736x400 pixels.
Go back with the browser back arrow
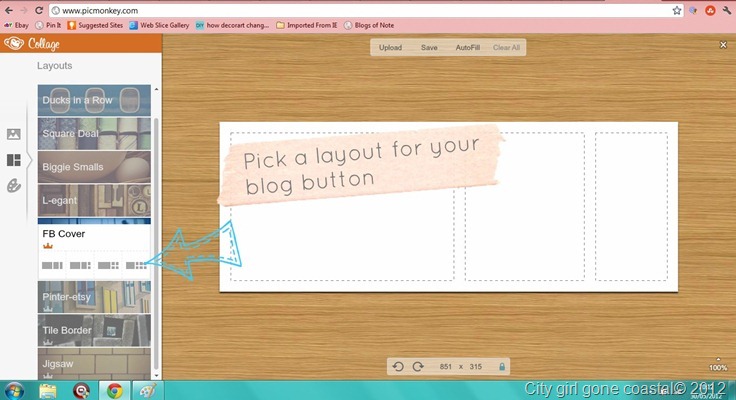coord(9,10)
